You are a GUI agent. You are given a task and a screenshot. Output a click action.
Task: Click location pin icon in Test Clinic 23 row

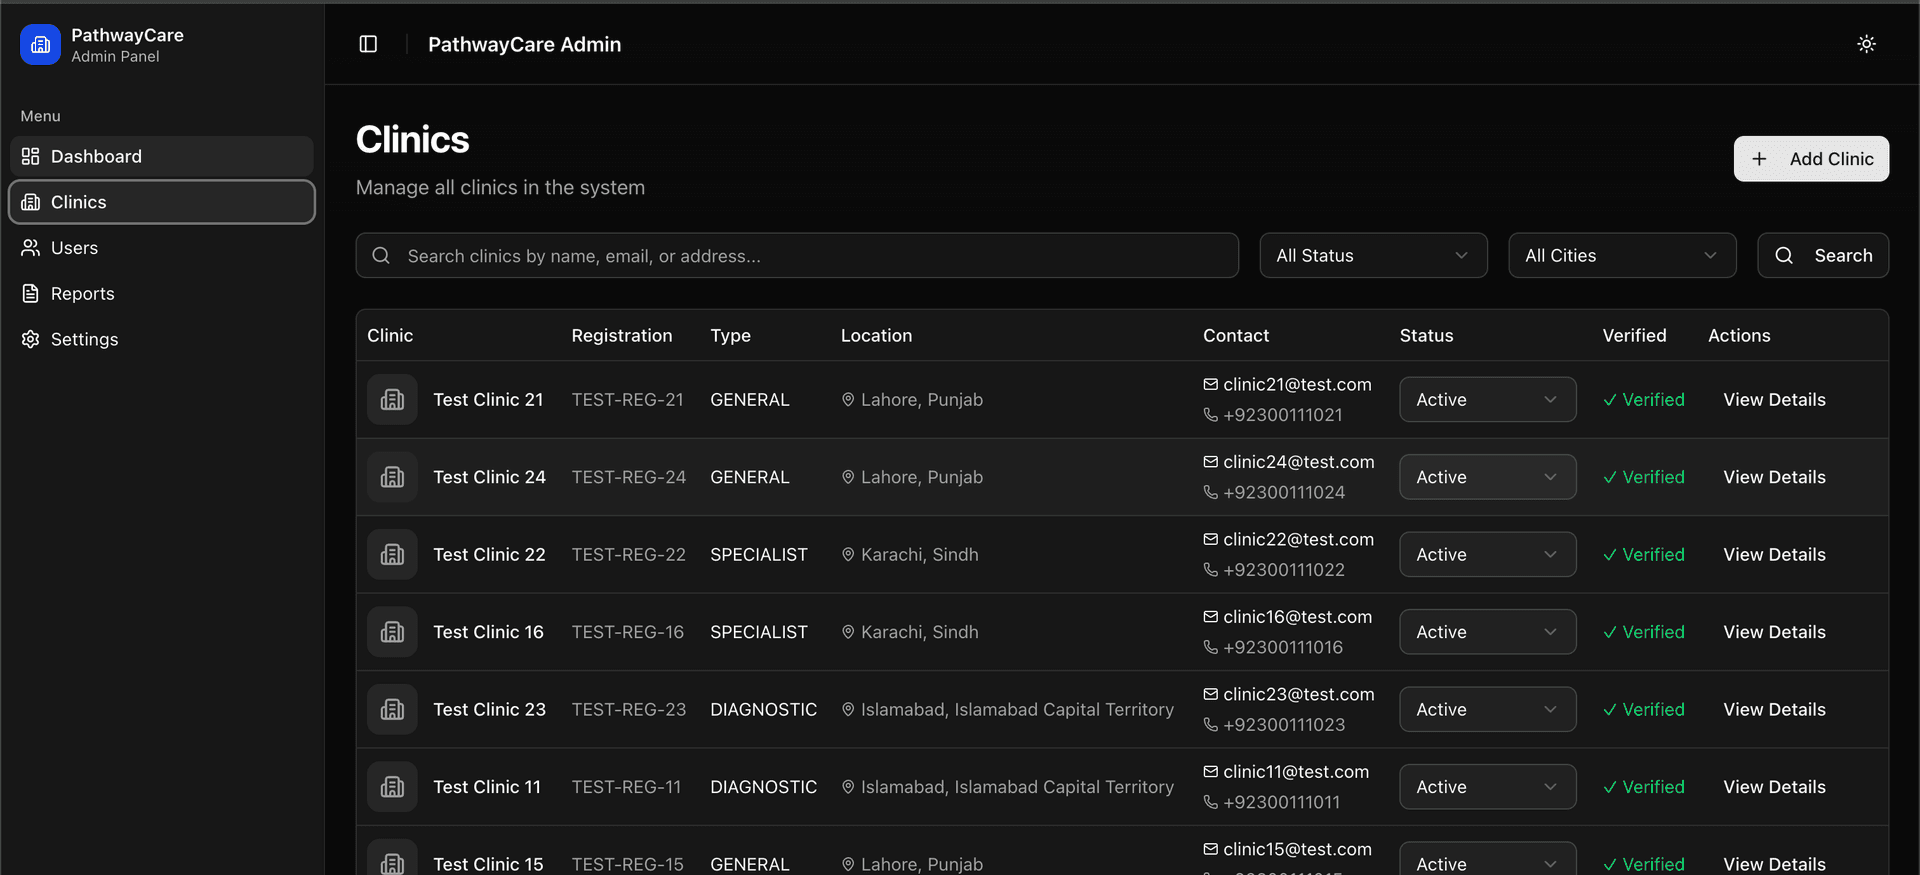click(x=848, y=710)
